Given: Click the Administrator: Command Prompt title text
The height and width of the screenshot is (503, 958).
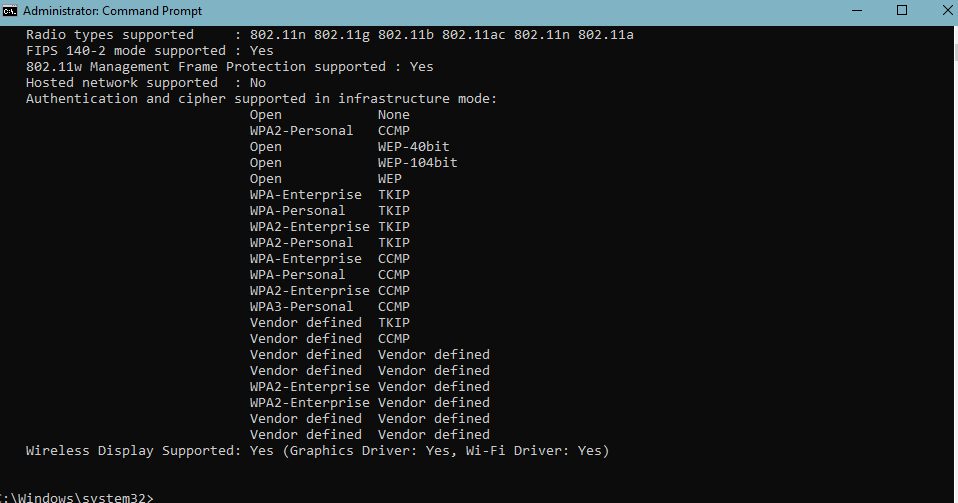Looking at the screenshot, I should [112, 11].
